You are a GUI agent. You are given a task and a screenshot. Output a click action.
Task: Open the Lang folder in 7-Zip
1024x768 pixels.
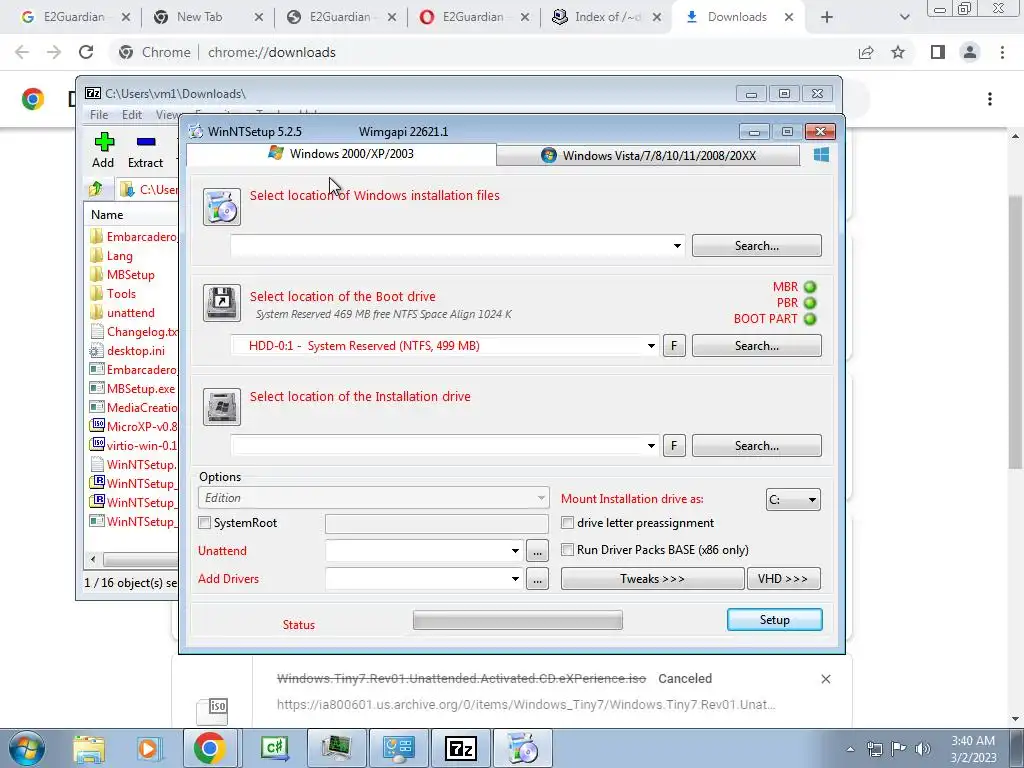click(120, 256)
